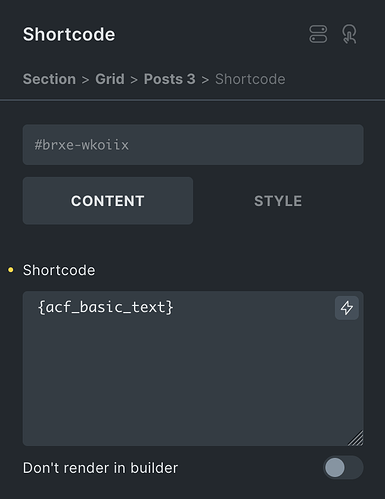Click the arrow separator after Grid
This screenshot has height=499, width=385.
click(134, 80)
